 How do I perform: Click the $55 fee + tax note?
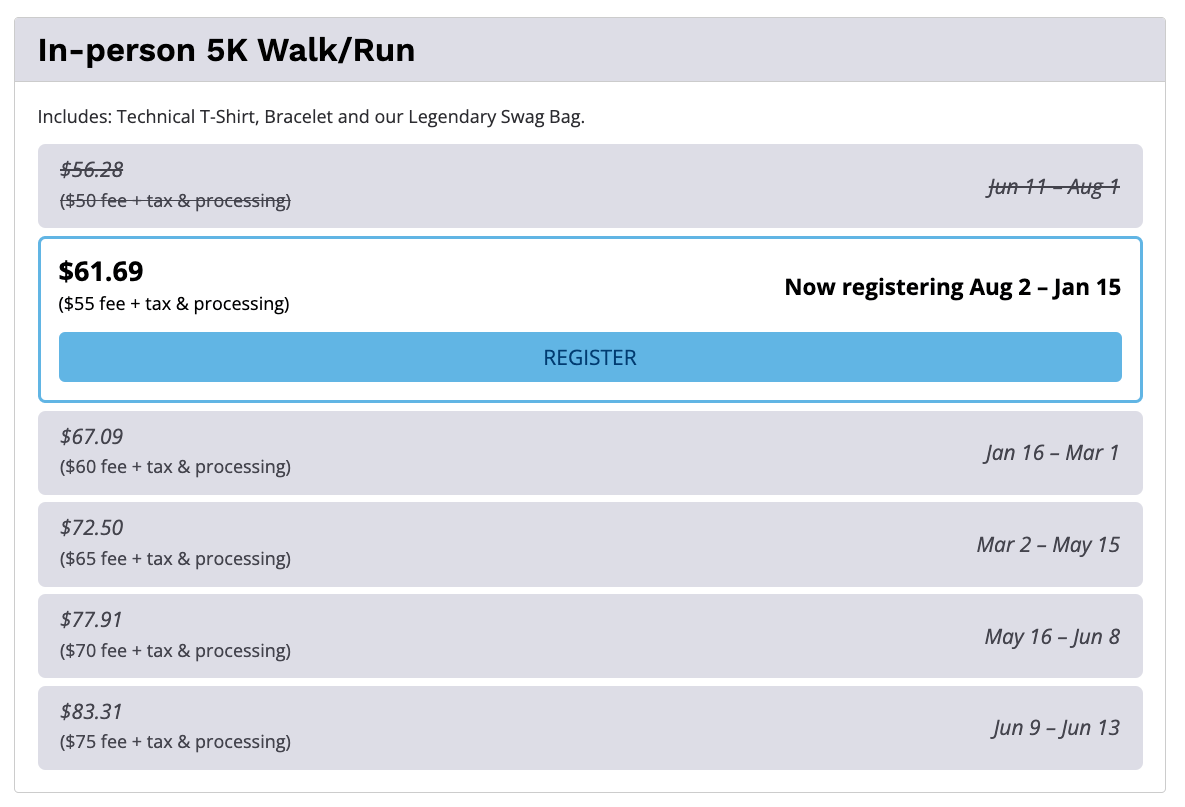pos(175,304)
